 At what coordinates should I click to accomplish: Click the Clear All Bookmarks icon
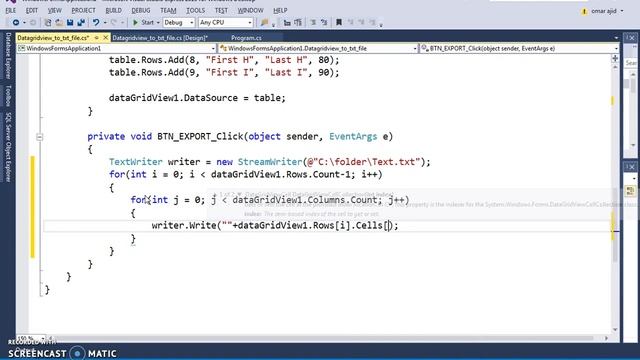372,22
